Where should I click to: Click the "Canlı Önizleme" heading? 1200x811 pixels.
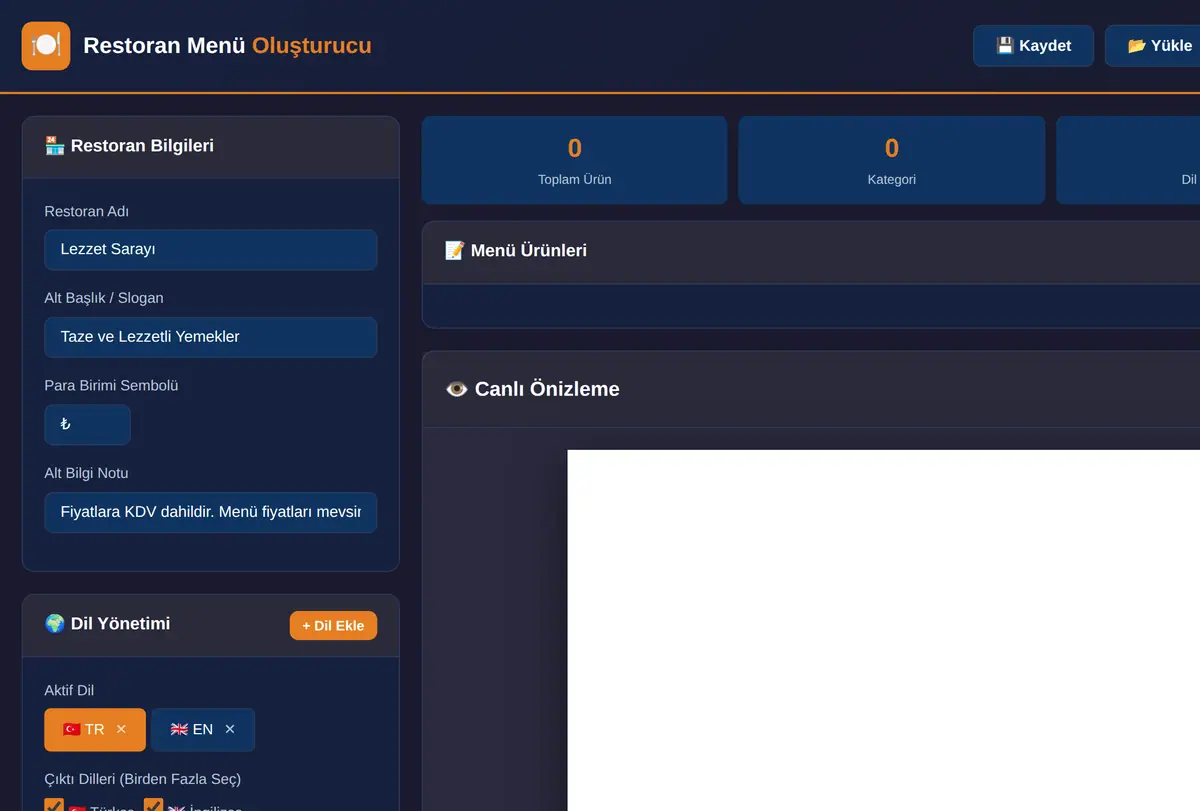(547, 389)
